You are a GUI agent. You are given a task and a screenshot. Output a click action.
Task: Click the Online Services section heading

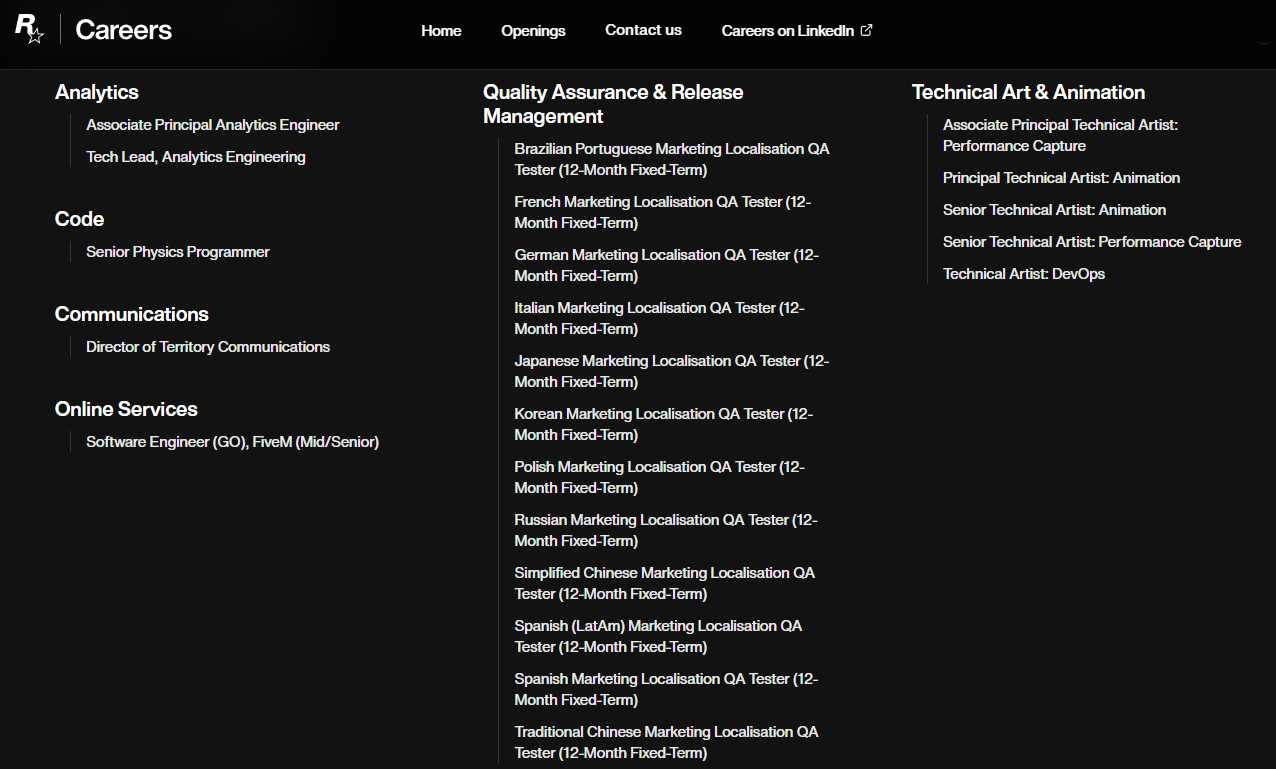126,409
